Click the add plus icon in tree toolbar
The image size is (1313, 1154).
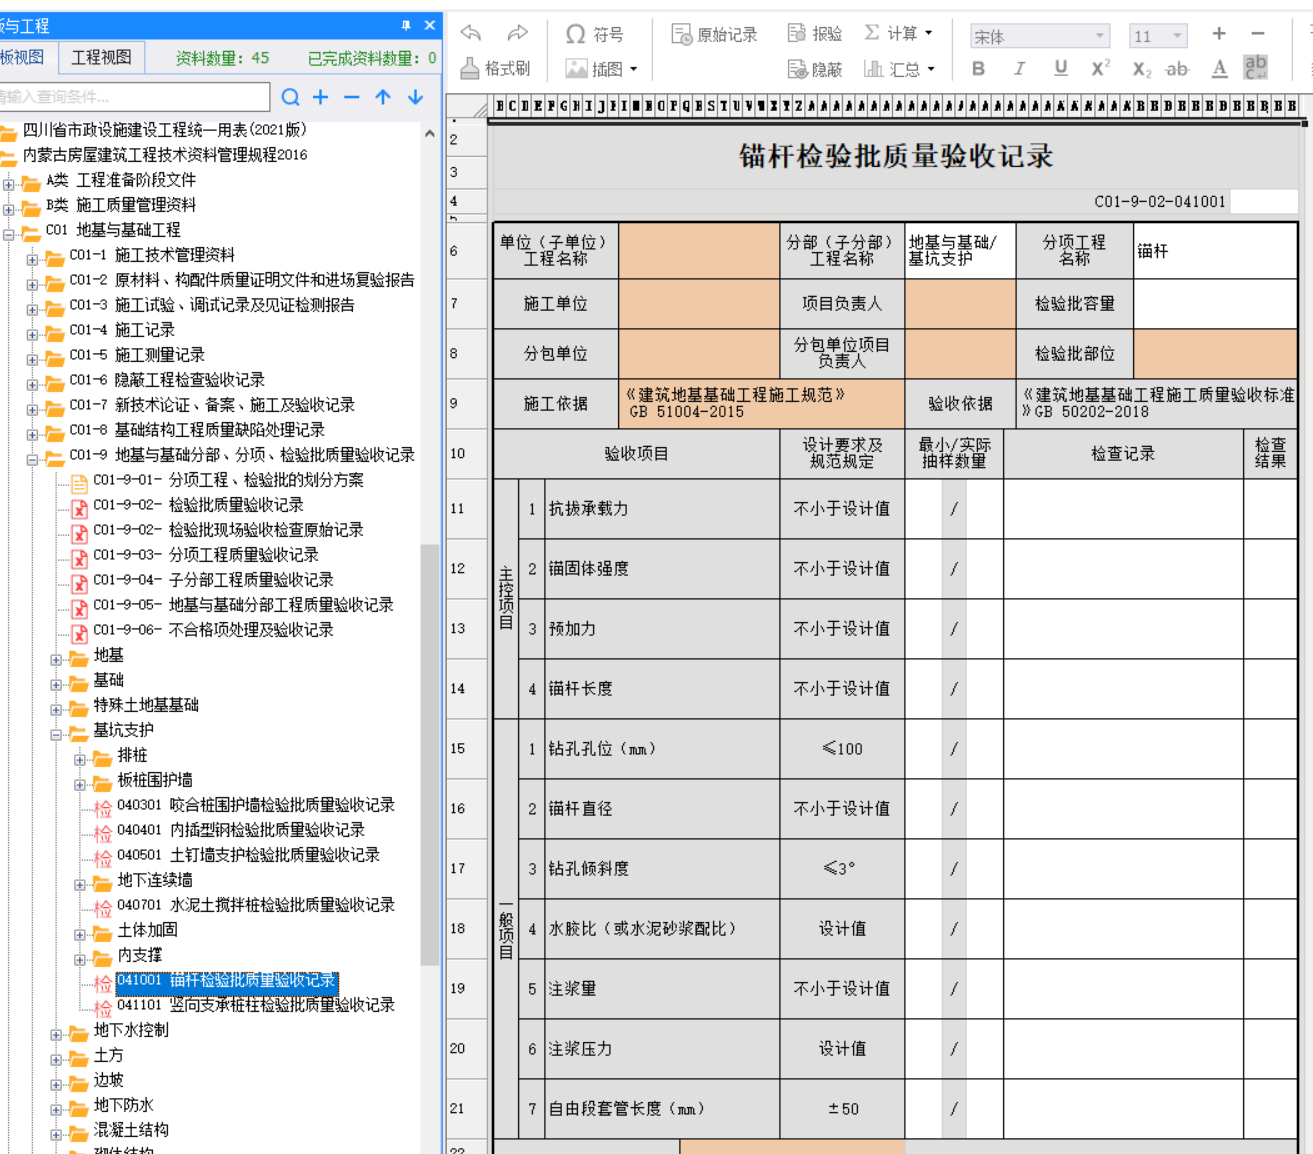[321, 97]
